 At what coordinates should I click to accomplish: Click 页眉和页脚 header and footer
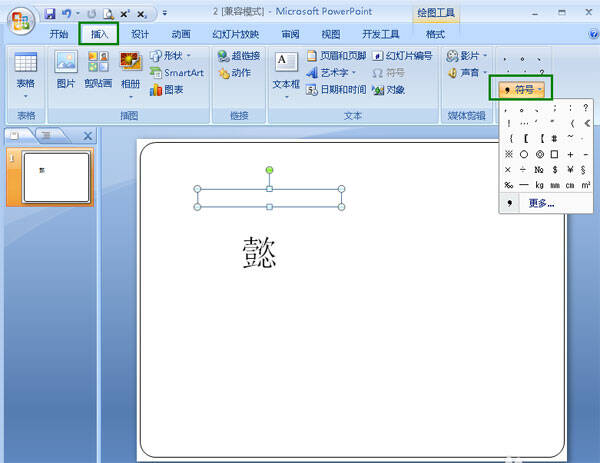(337, 56)
